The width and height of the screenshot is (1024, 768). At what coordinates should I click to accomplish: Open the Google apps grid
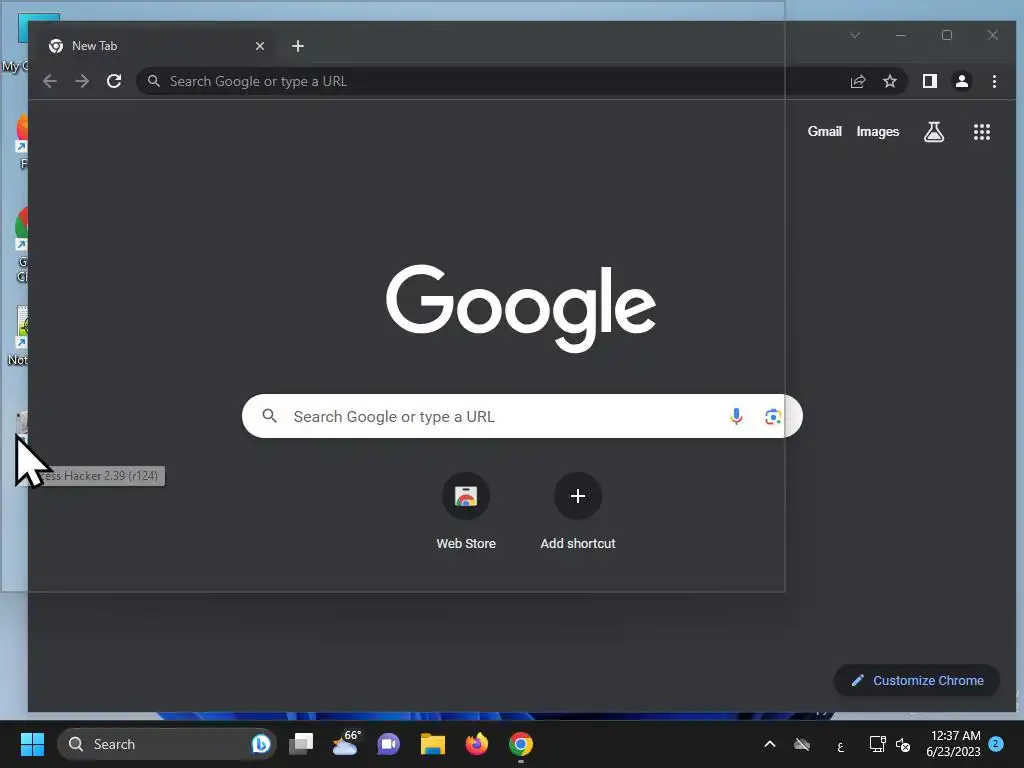(982, 132)
